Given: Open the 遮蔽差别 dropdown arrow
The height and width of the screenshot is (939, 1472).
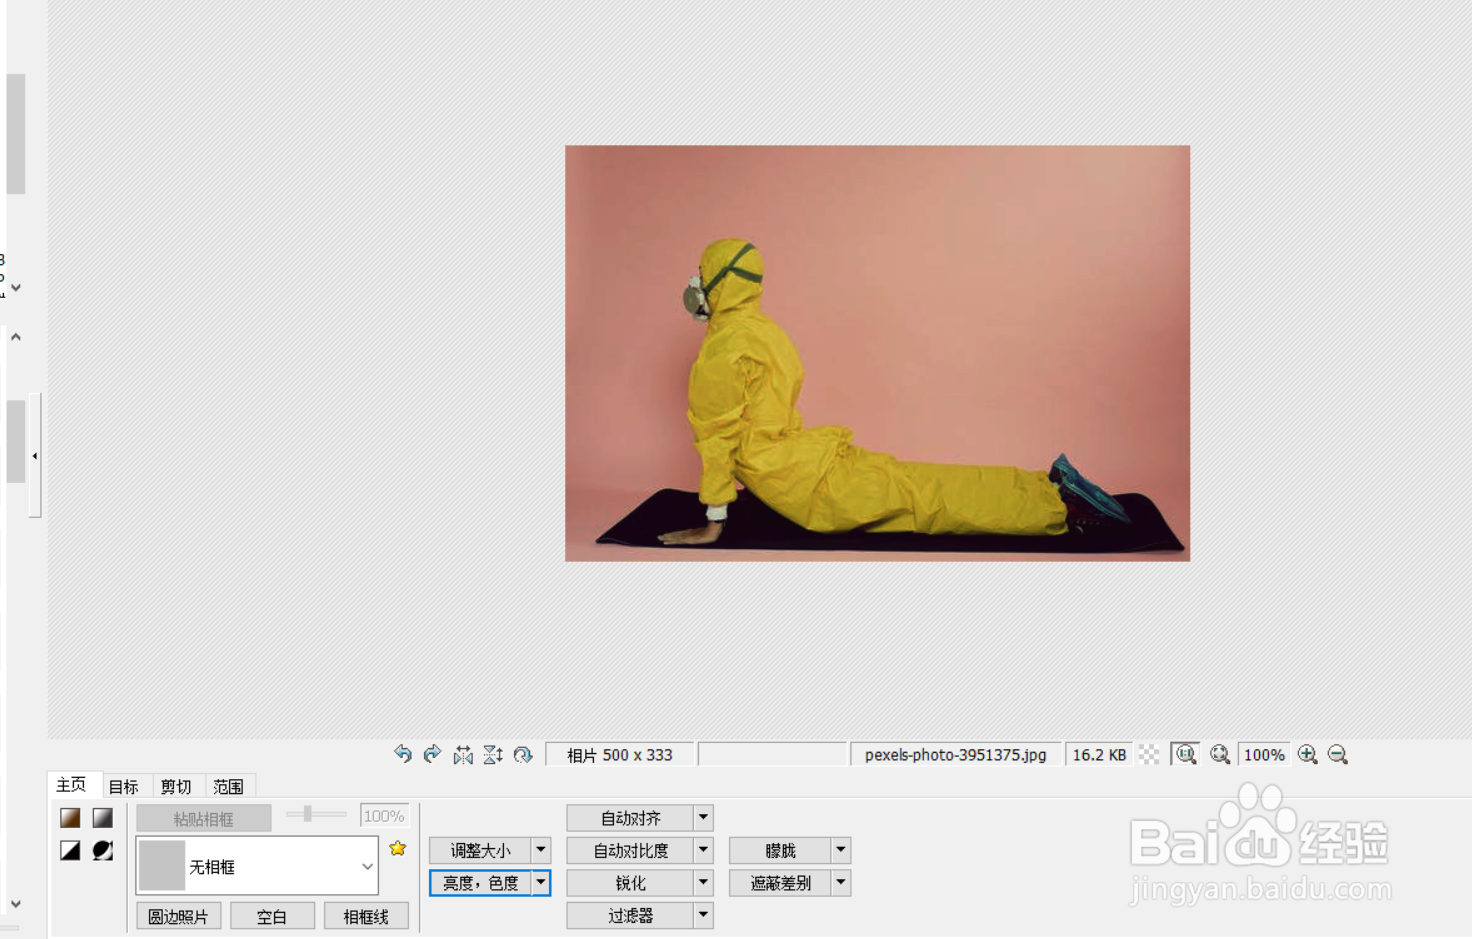Looking at the screenshot, I should coord(841,883).
